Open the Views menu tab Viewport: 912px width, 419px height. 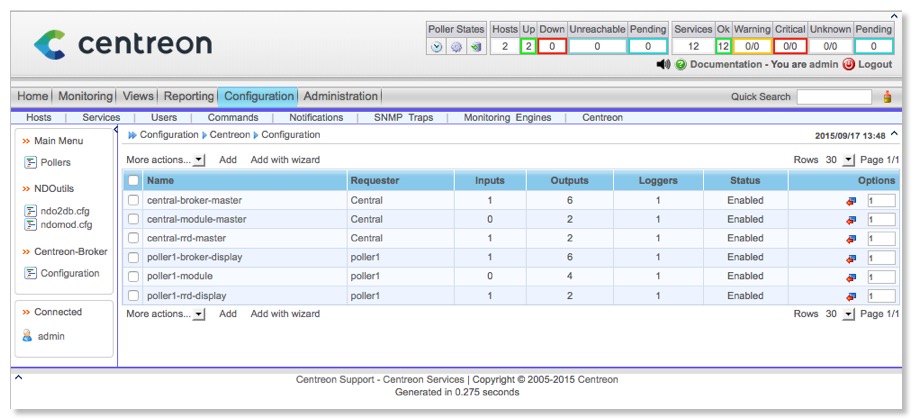click(138, 97)
